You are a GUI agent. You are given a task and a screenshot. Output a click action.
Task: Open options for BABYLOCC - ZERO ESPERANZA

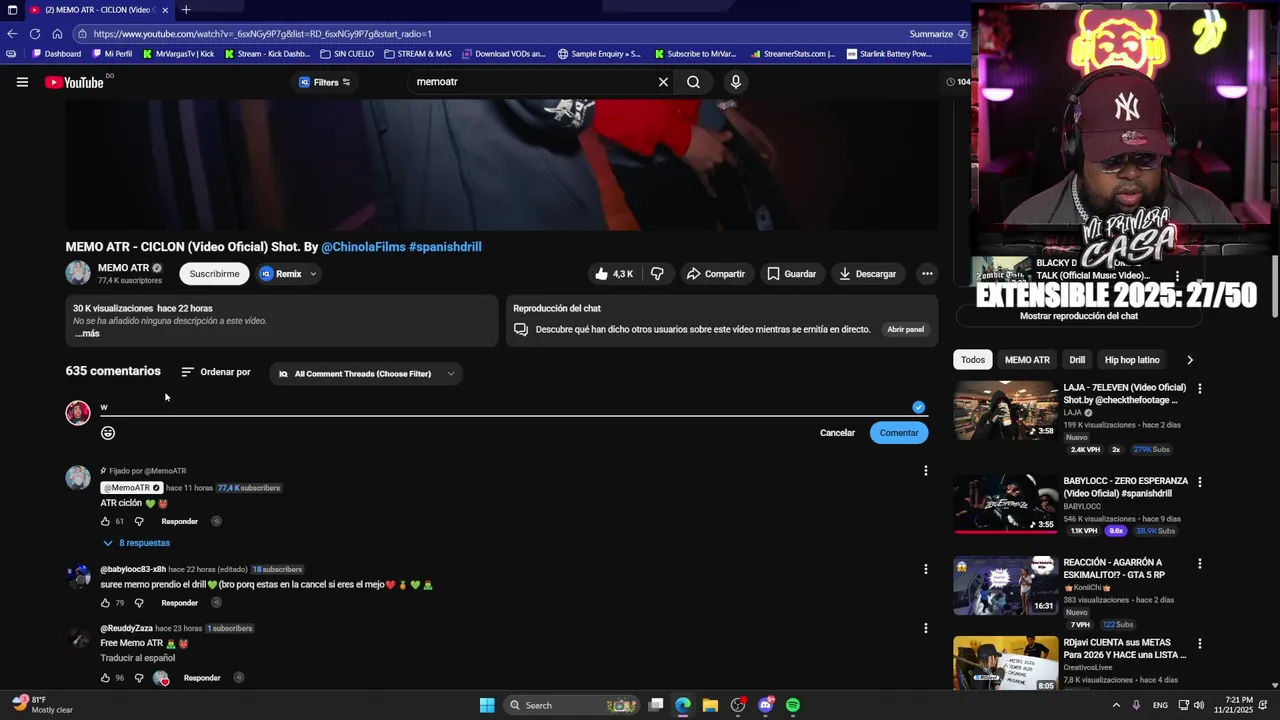[1200, 482]
